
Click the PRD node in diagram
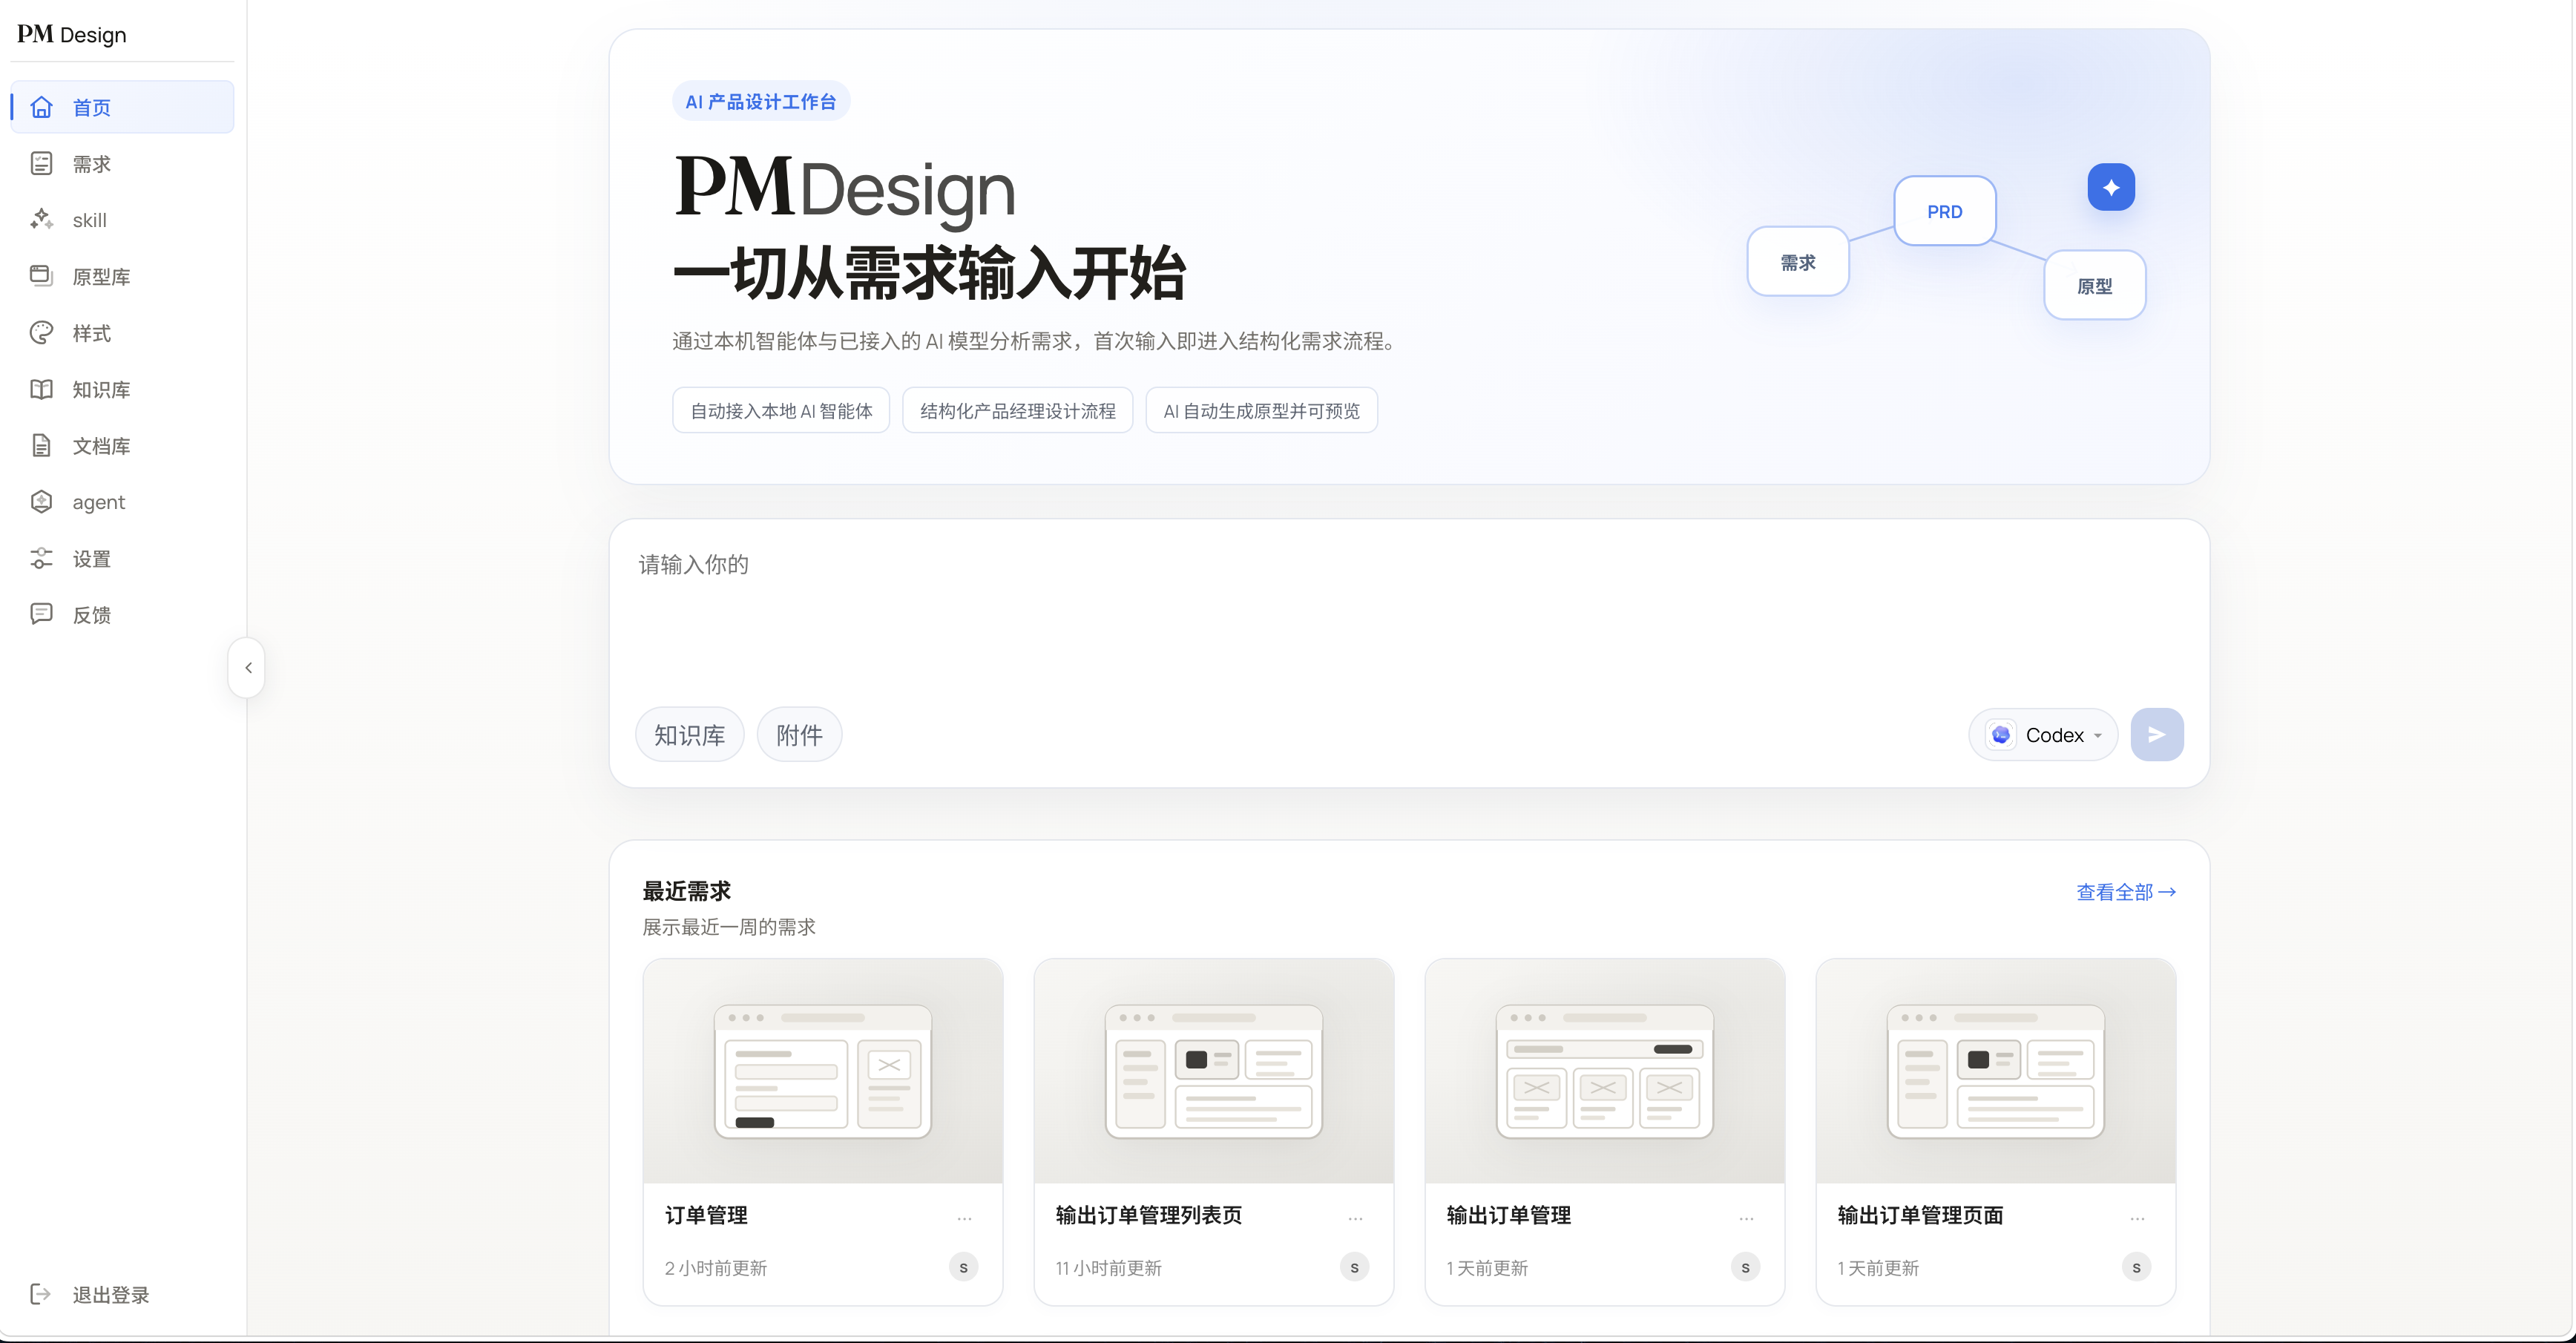click(x=1945, y=211)
